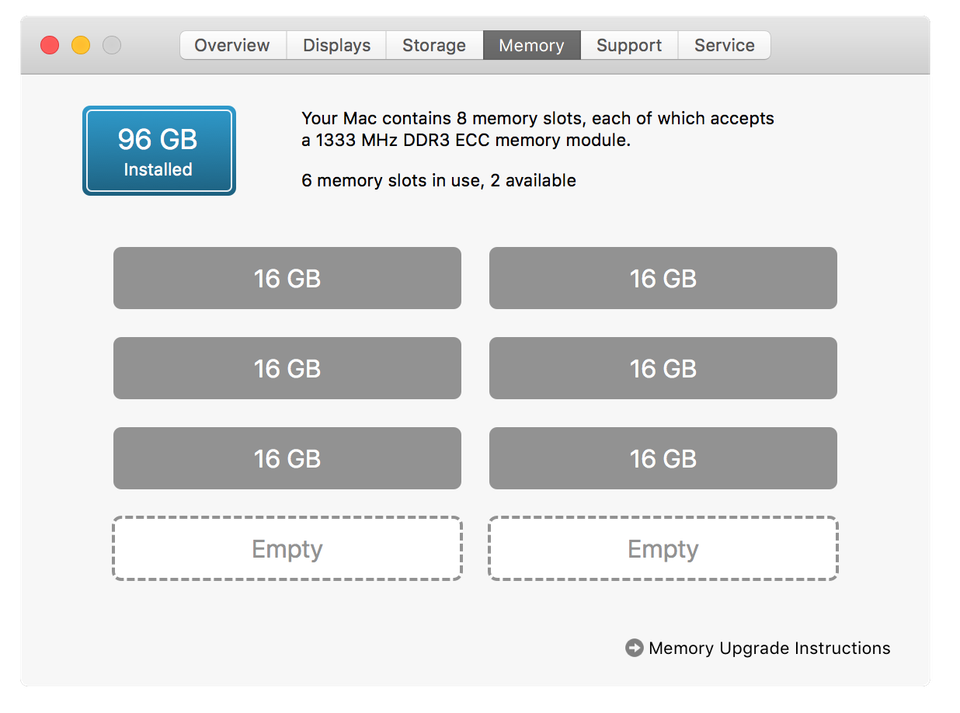Viewport: 960px width, 713px height.
Task: Click the third 16 GB memory module in left column
Action: pos(287,458)
